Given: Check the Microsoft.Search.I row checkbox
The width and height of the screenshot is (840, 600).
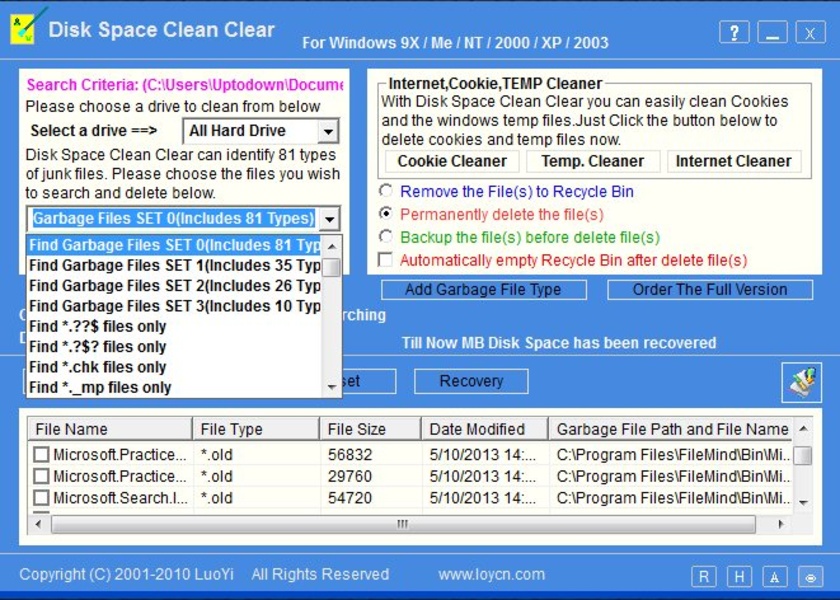Looking at the screenshot, I should pos(41,498).
